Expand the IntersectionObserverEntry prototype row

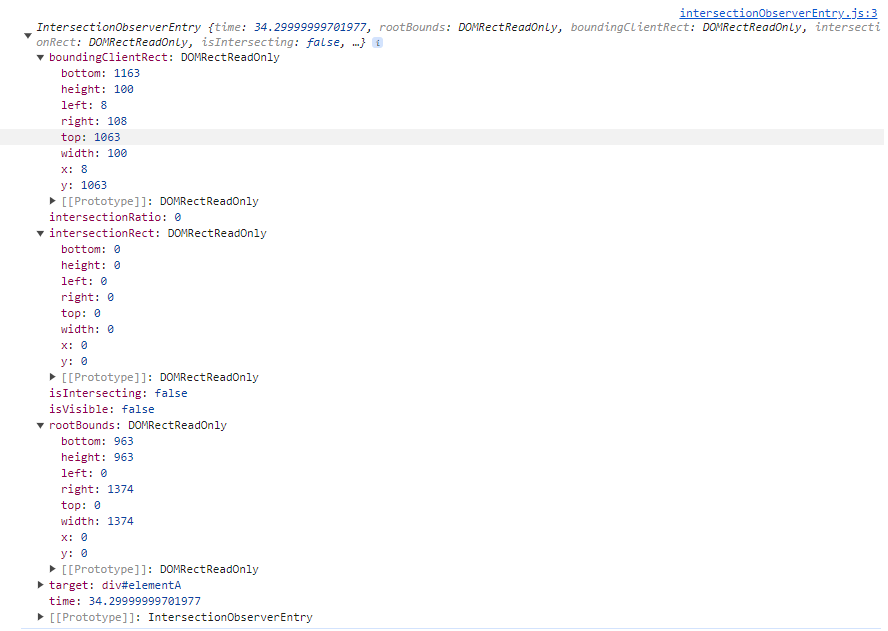pyautogui.click(x=40, y=617)
